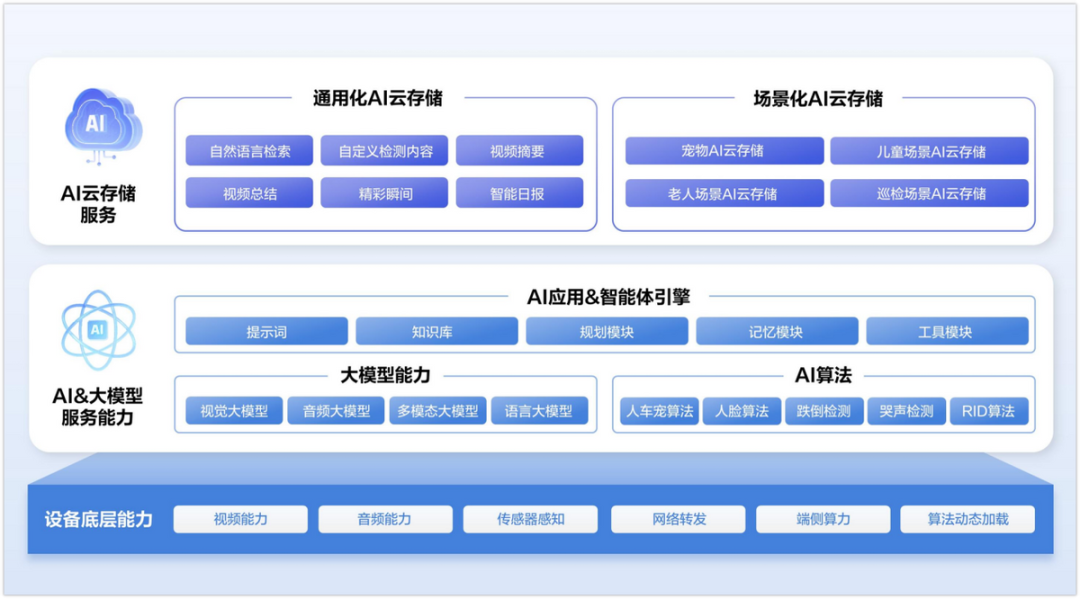
Task: Click the 端侧算力 capability box
Action: 823,519
